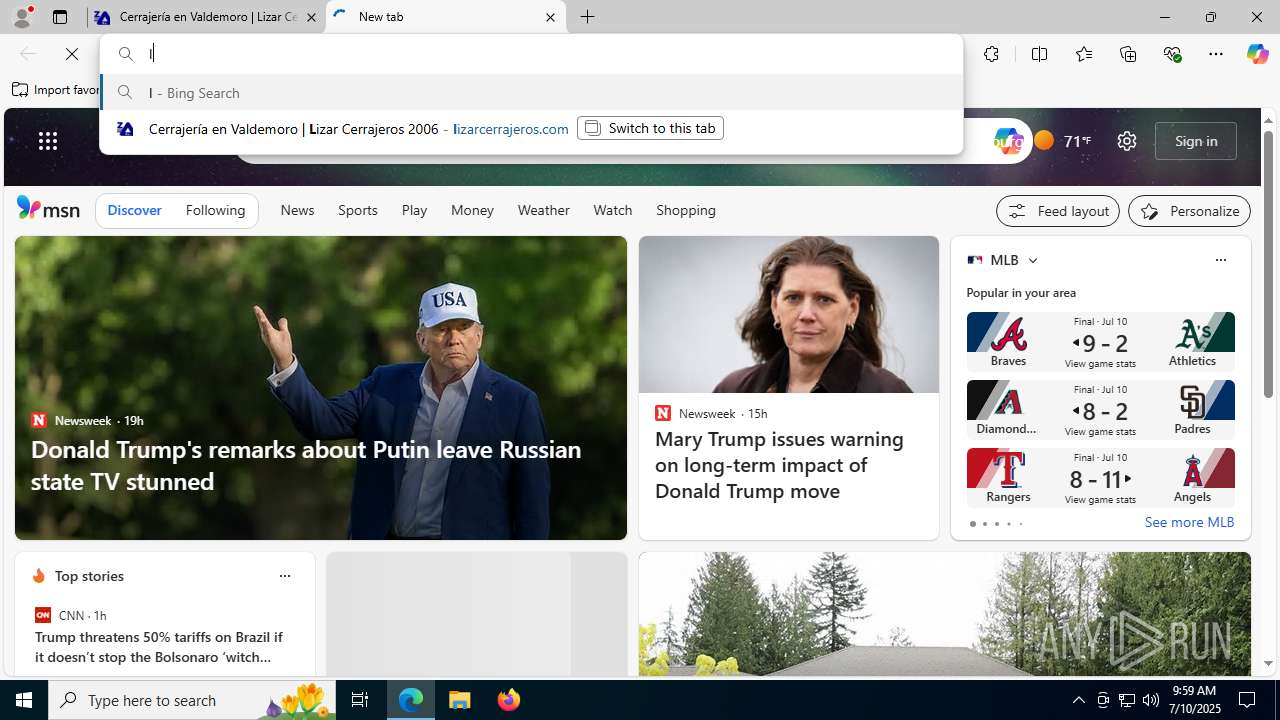Open MSN page settings gear
1280x720 pixels.
click(1127, 141)
